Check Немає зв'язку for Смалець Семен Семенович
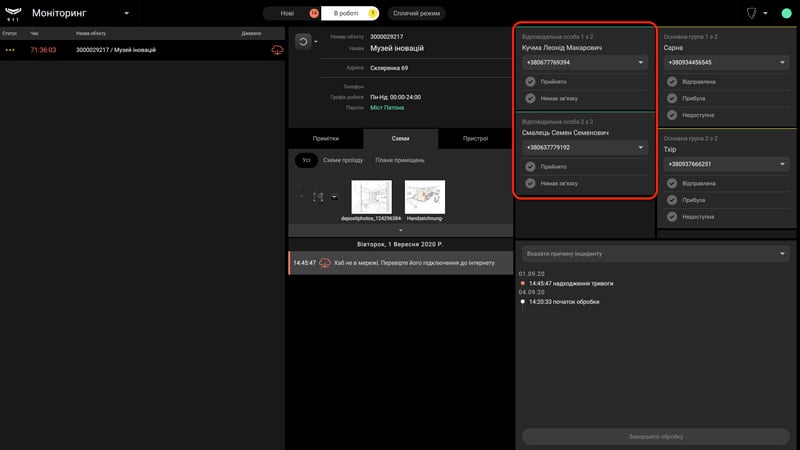 point(530,183)
